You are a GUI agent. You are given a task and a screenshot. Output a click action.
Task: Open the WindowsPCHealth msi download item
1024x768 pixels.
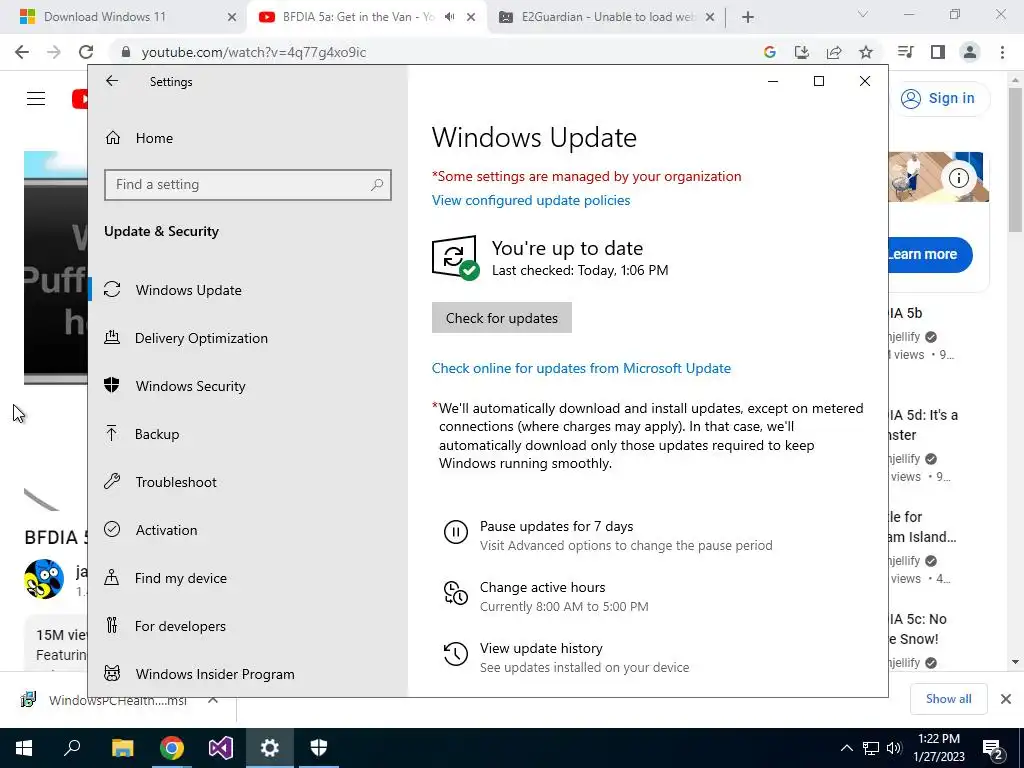click(x=104, y=700)
